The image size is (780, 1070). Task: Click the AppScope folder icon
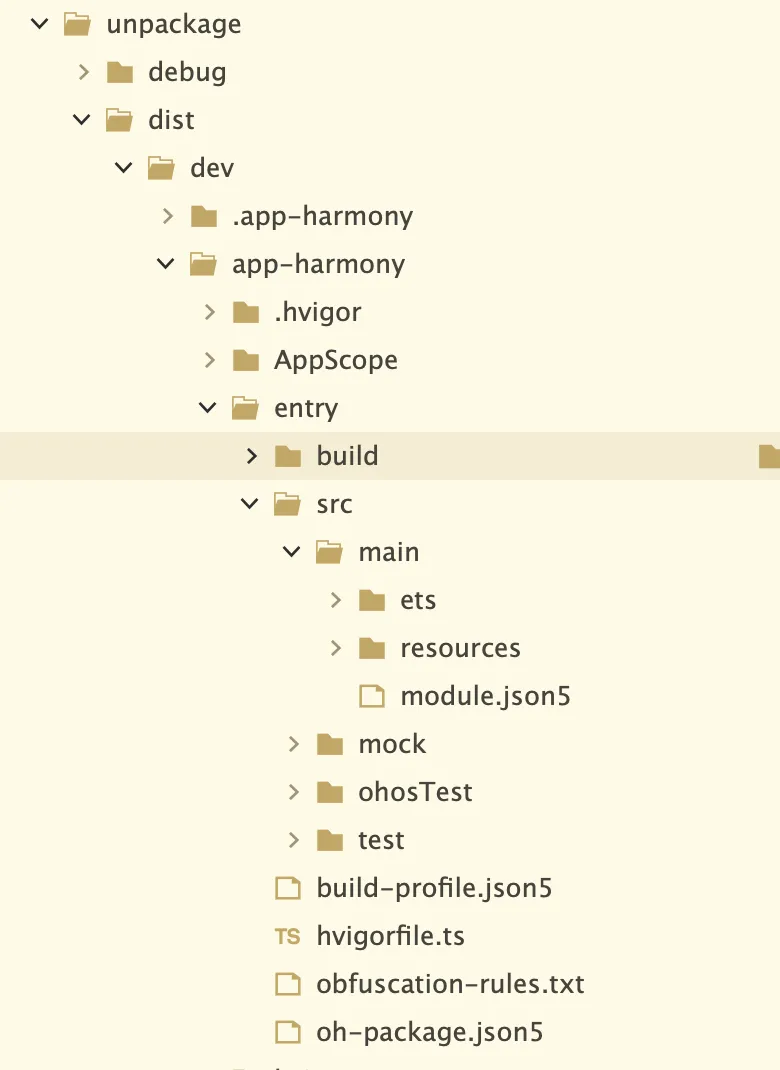pyautogui.click(x=246, y=360)
